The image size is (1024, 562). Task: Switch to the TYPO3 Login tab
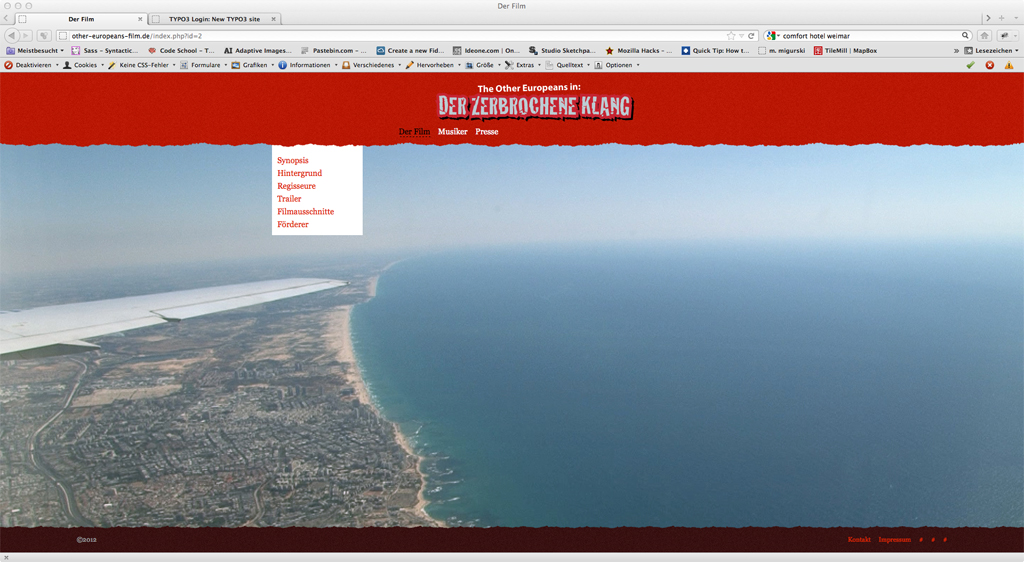point(214,19)
